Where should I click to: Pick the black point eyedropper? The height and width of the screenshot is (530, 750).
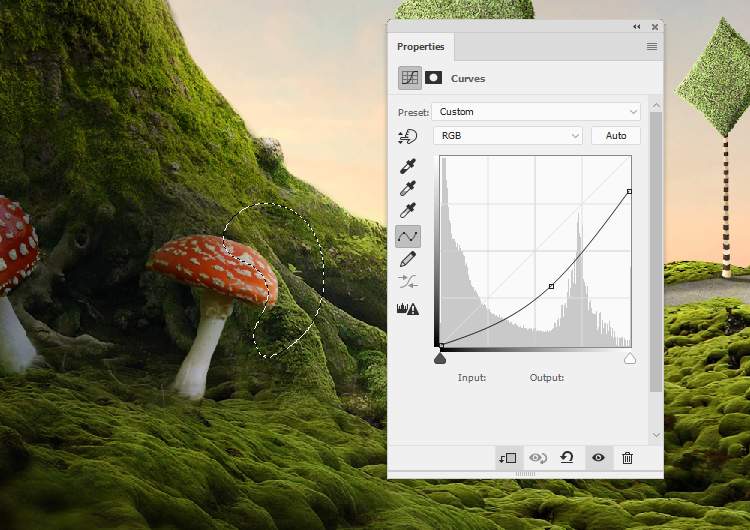(x=407, y=166)
